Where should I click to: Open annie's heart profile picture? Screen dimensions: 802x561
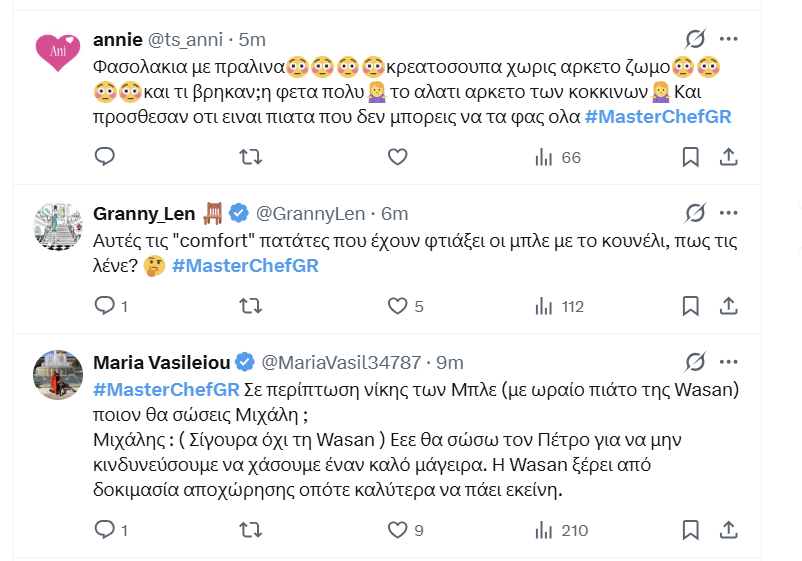tap(58, 52)
